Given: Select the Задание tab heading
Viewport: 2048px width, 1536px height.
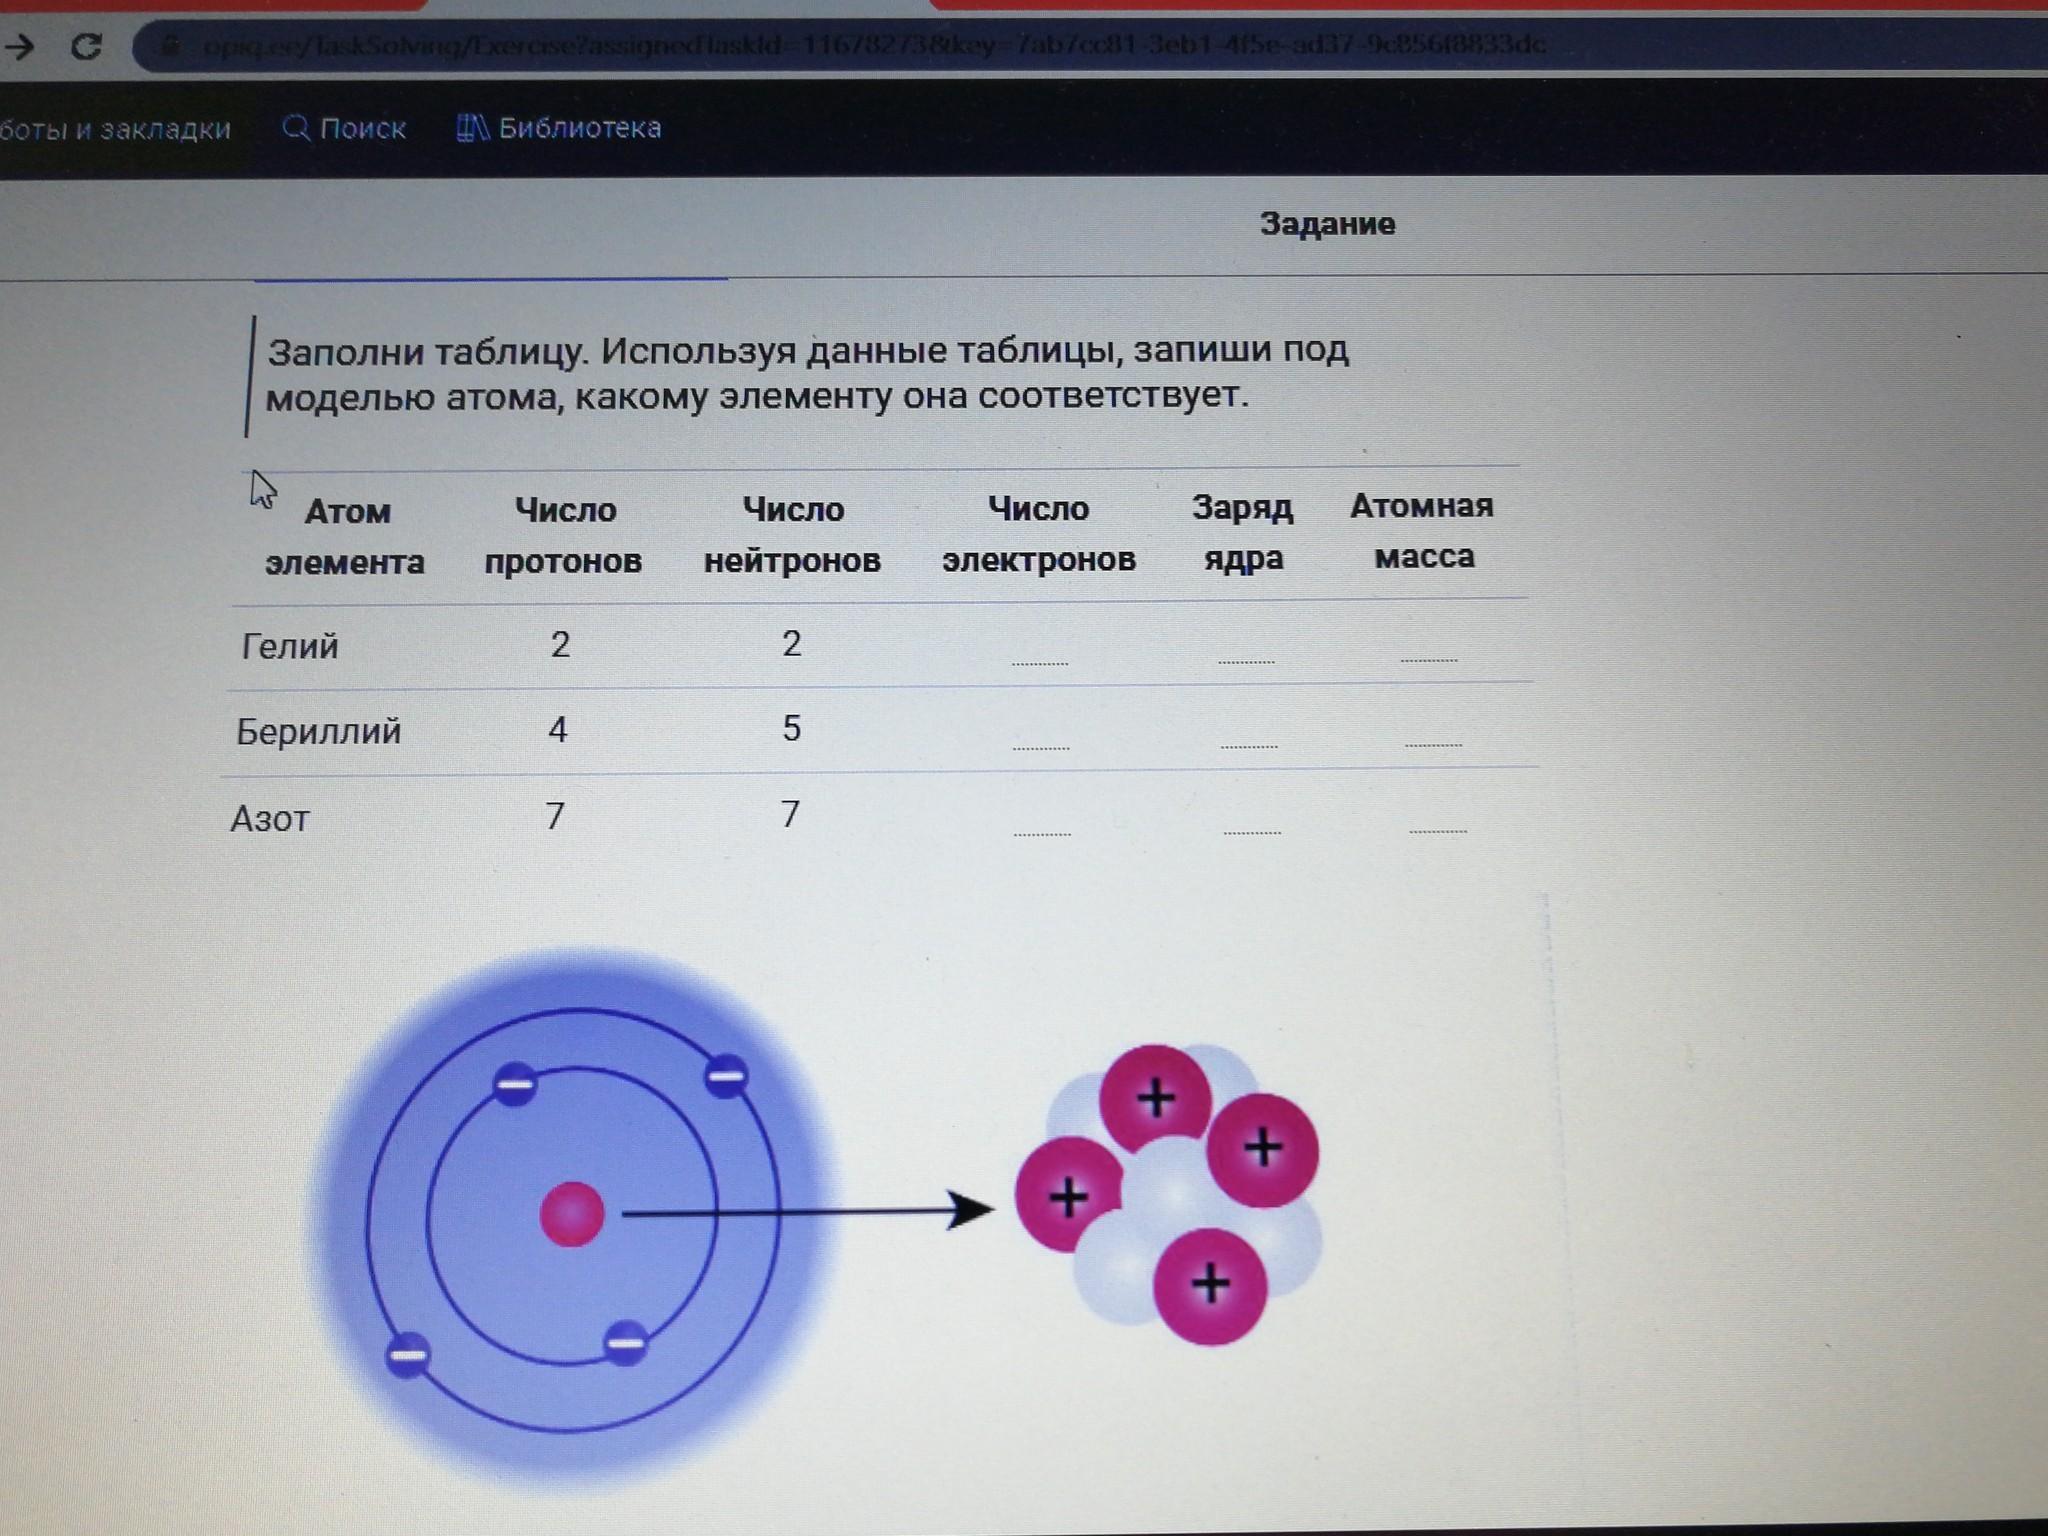Looking at the screenshot, I should coord(1326,223).
